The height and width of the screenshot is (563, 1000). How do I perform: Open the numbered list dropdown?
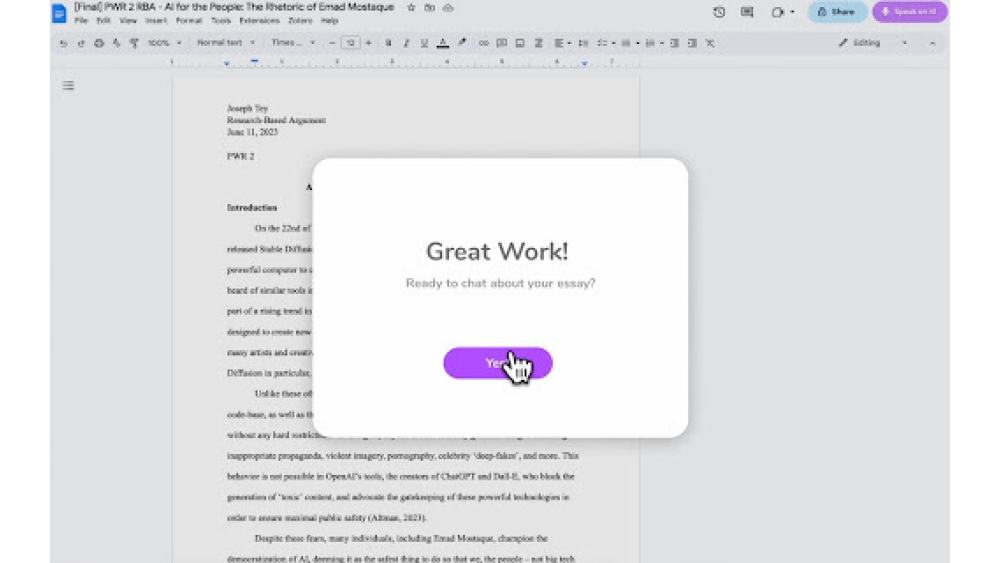coord(654,43)
